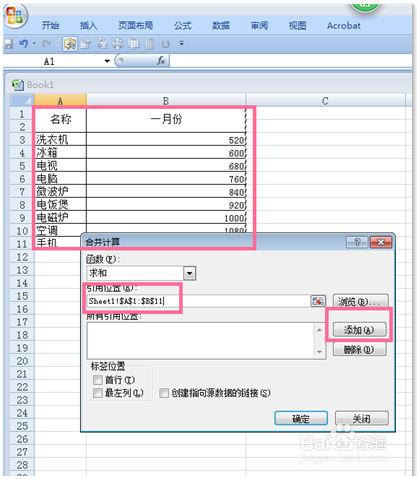Switch to the 数据 ribbon tab
420x479 pixels.
221,25
